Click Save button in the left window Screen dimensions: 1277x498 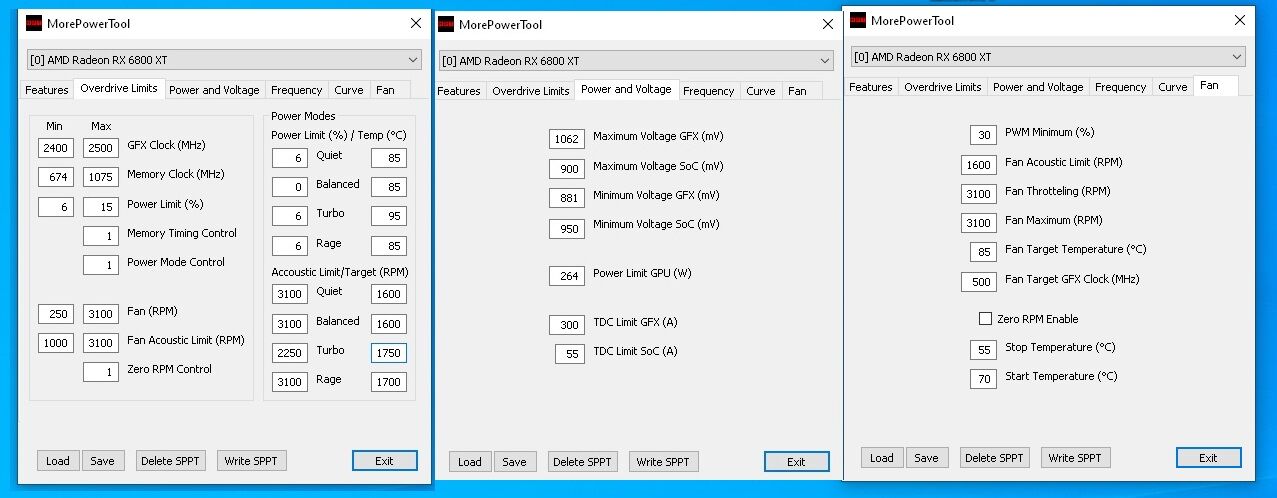coord(102,461)
